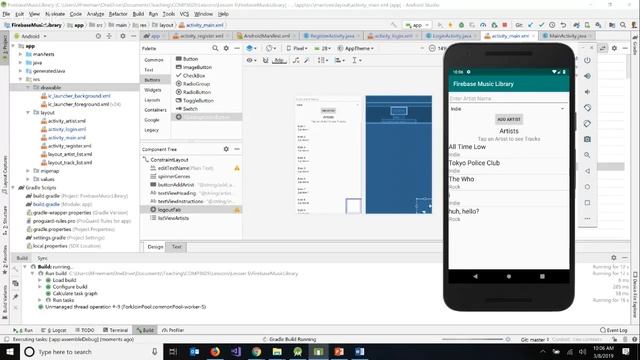640x360 pixels.
Task: Switch to MainActivity.java tab
Action: click(x=567, y=36)
